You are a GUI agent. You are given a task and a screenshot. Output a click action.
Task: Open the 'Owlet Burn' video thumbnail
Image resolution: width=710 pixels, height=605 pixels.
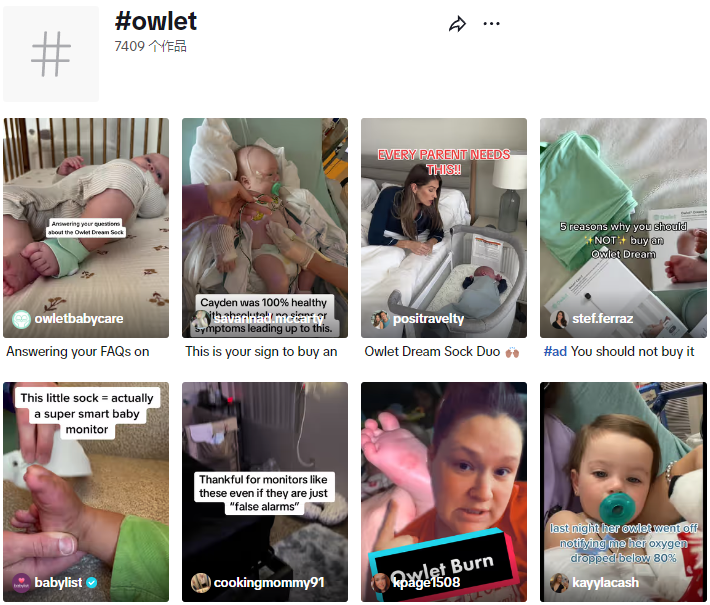444,492
